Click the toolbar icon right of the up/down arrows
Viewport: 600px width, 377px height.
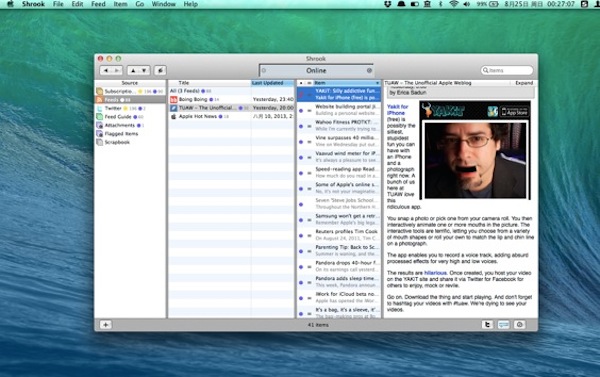click(x=160, y=70)
